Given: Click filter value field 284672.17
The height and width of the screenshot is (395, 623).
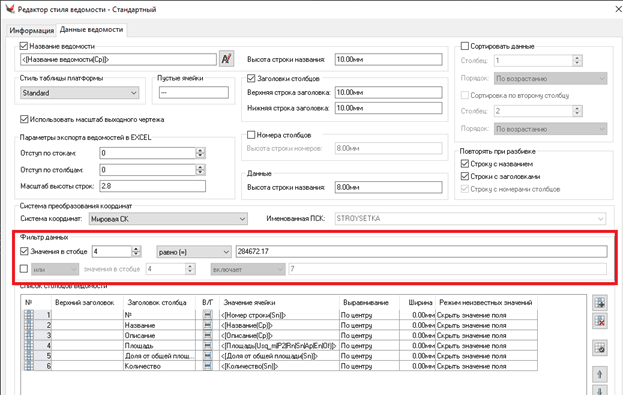Looking at the screenshot, I should click(x=421, y=251).
